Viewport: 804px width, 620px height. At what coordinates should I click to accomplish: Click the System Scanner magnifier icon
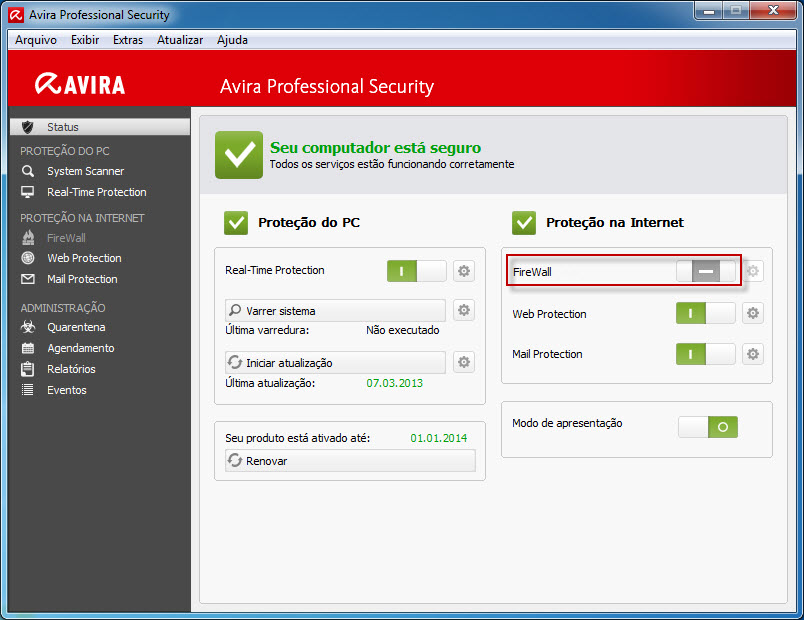[x=28, y=171]
